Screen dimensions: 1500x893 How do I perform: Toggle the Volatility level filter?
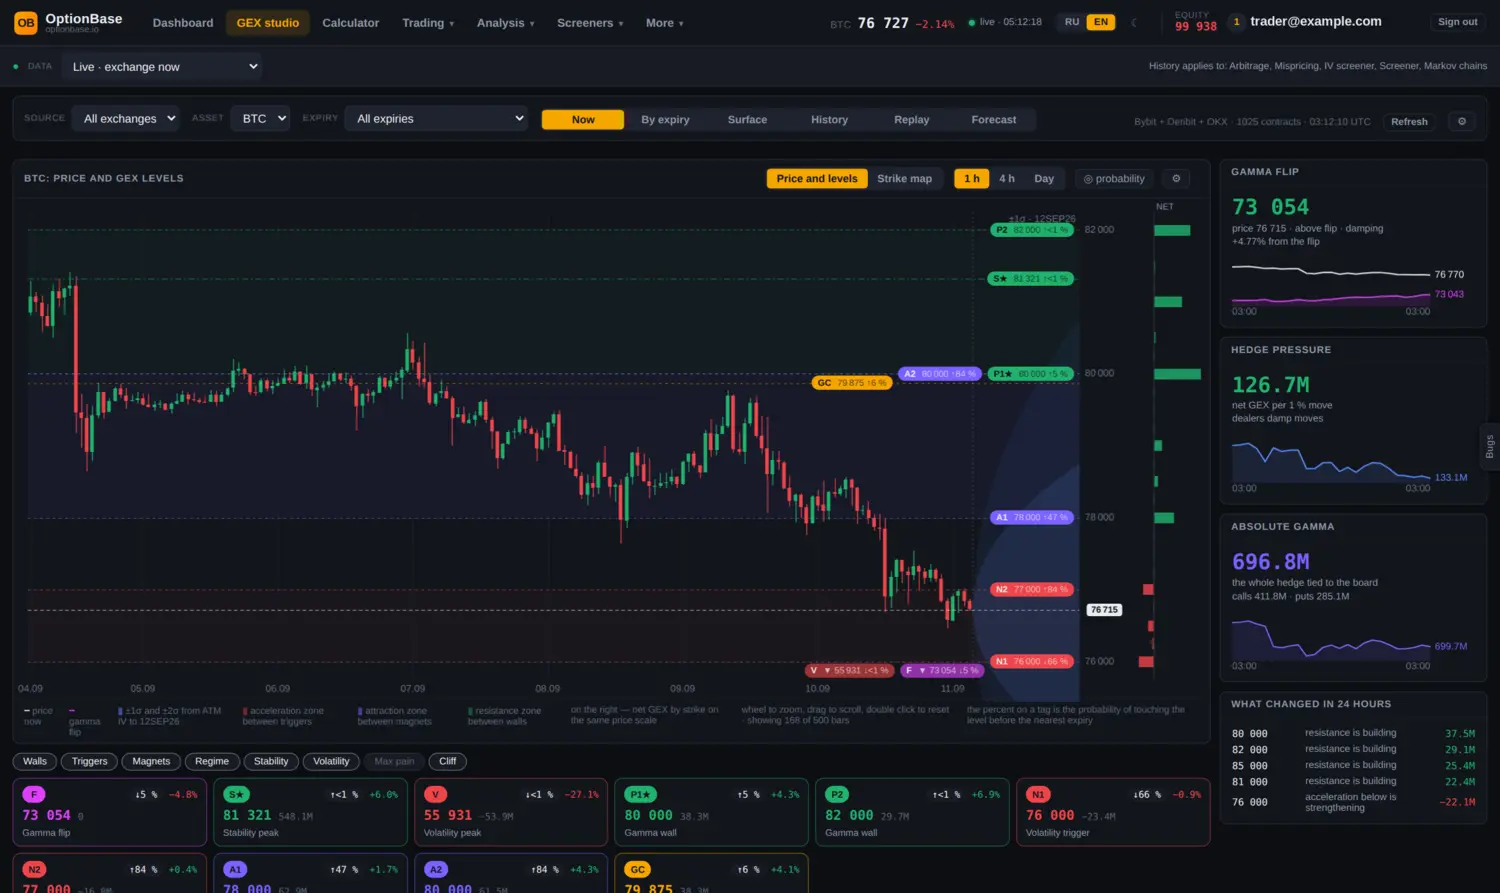(331, 761)
